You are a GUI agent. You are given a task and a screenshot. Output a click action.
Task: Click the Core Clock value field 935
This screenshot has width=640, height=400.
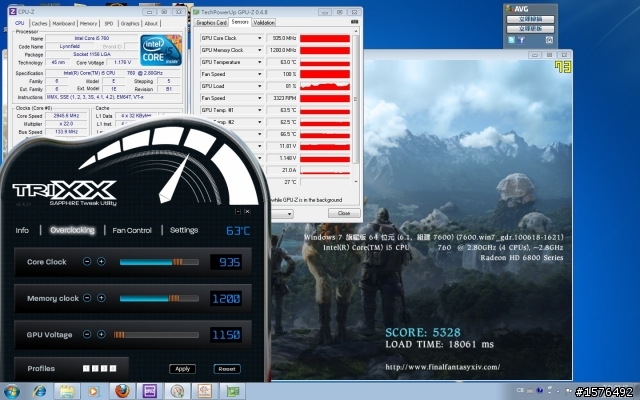226,262
